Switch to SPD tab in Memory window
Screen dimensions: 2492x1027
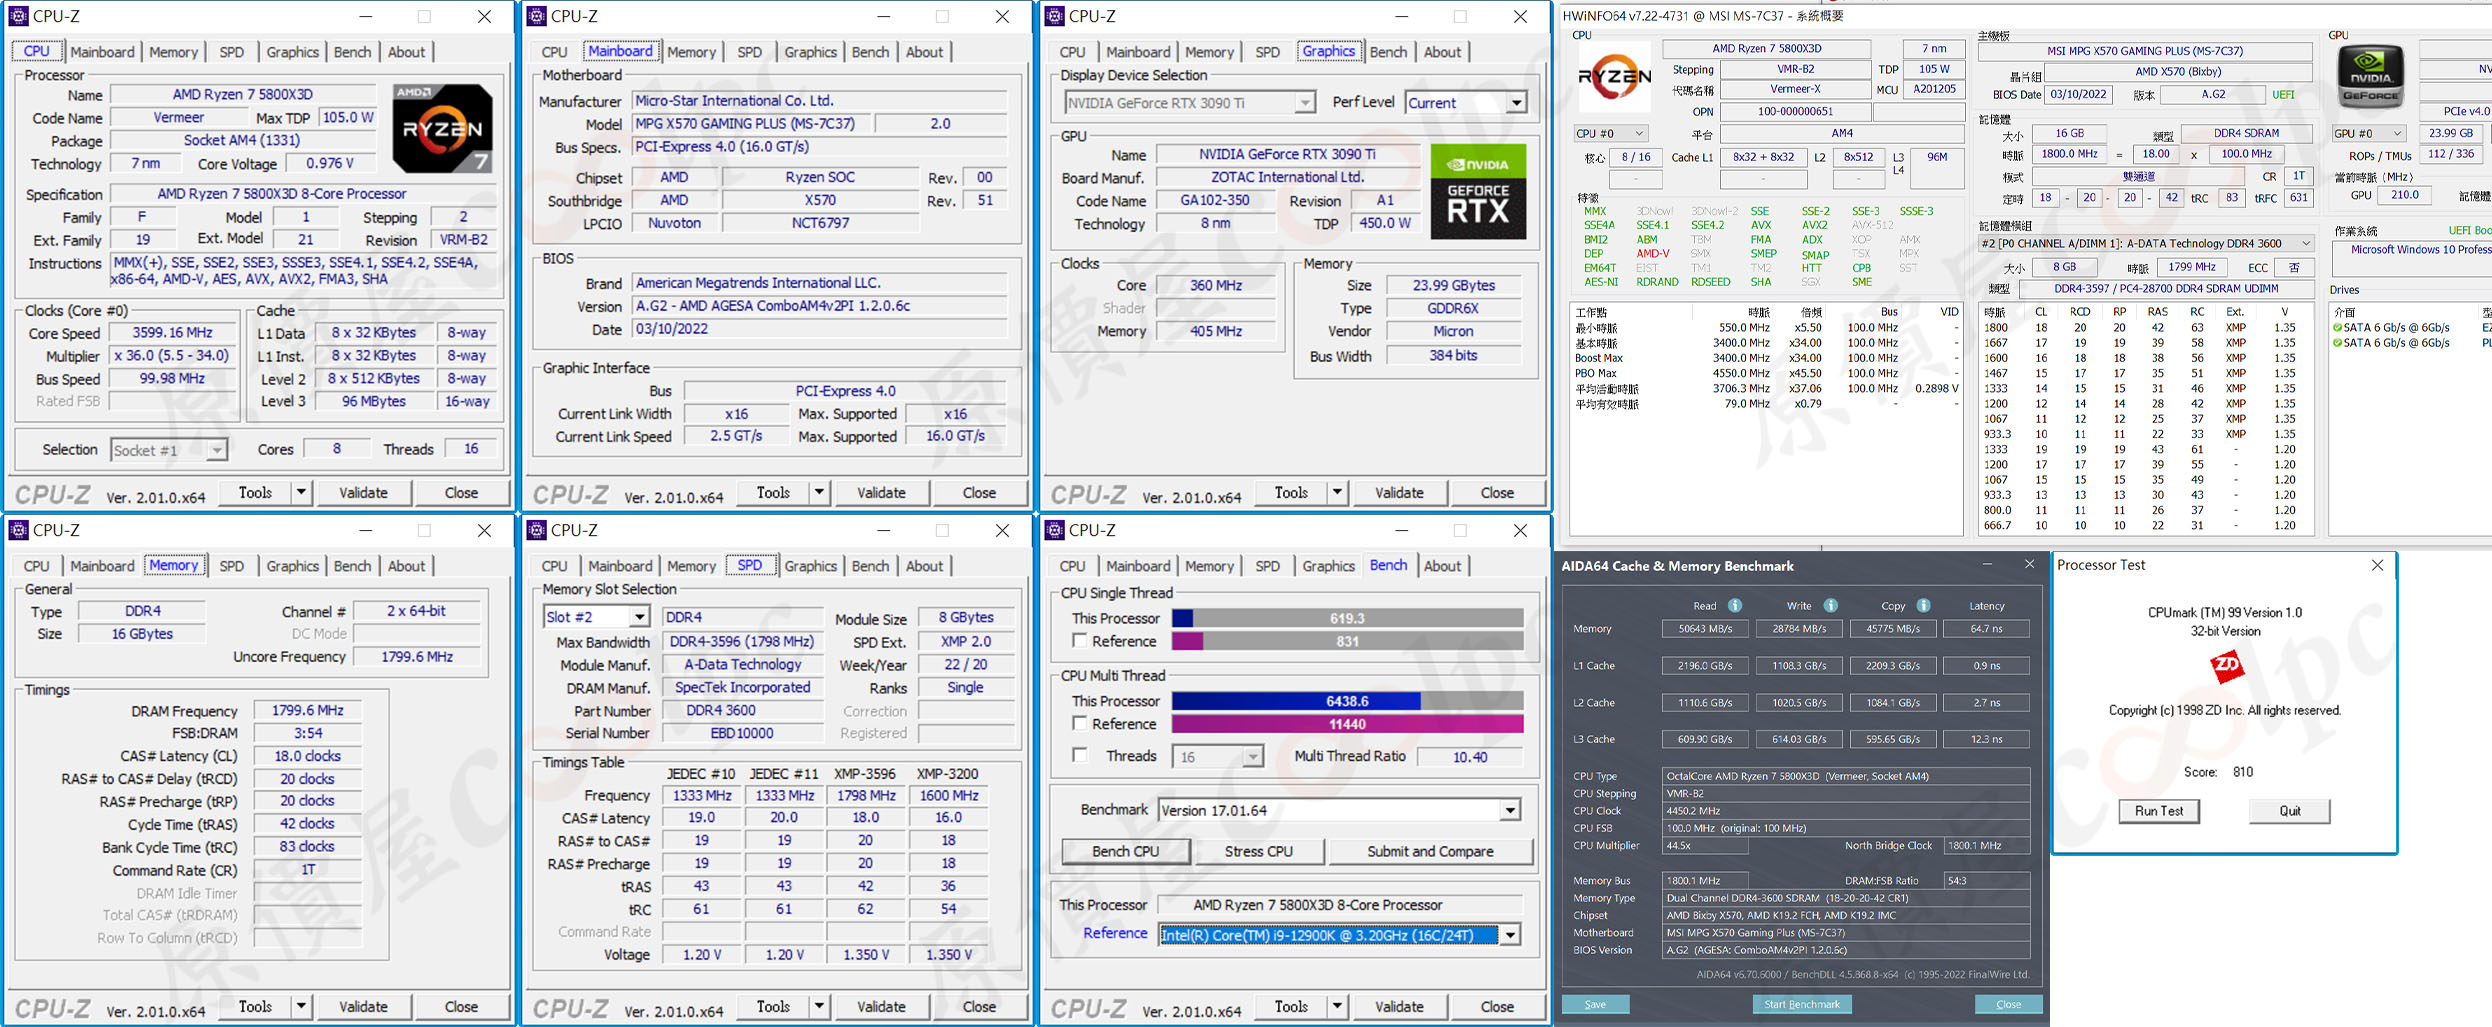pyautogui.click(x=231, y=566)
